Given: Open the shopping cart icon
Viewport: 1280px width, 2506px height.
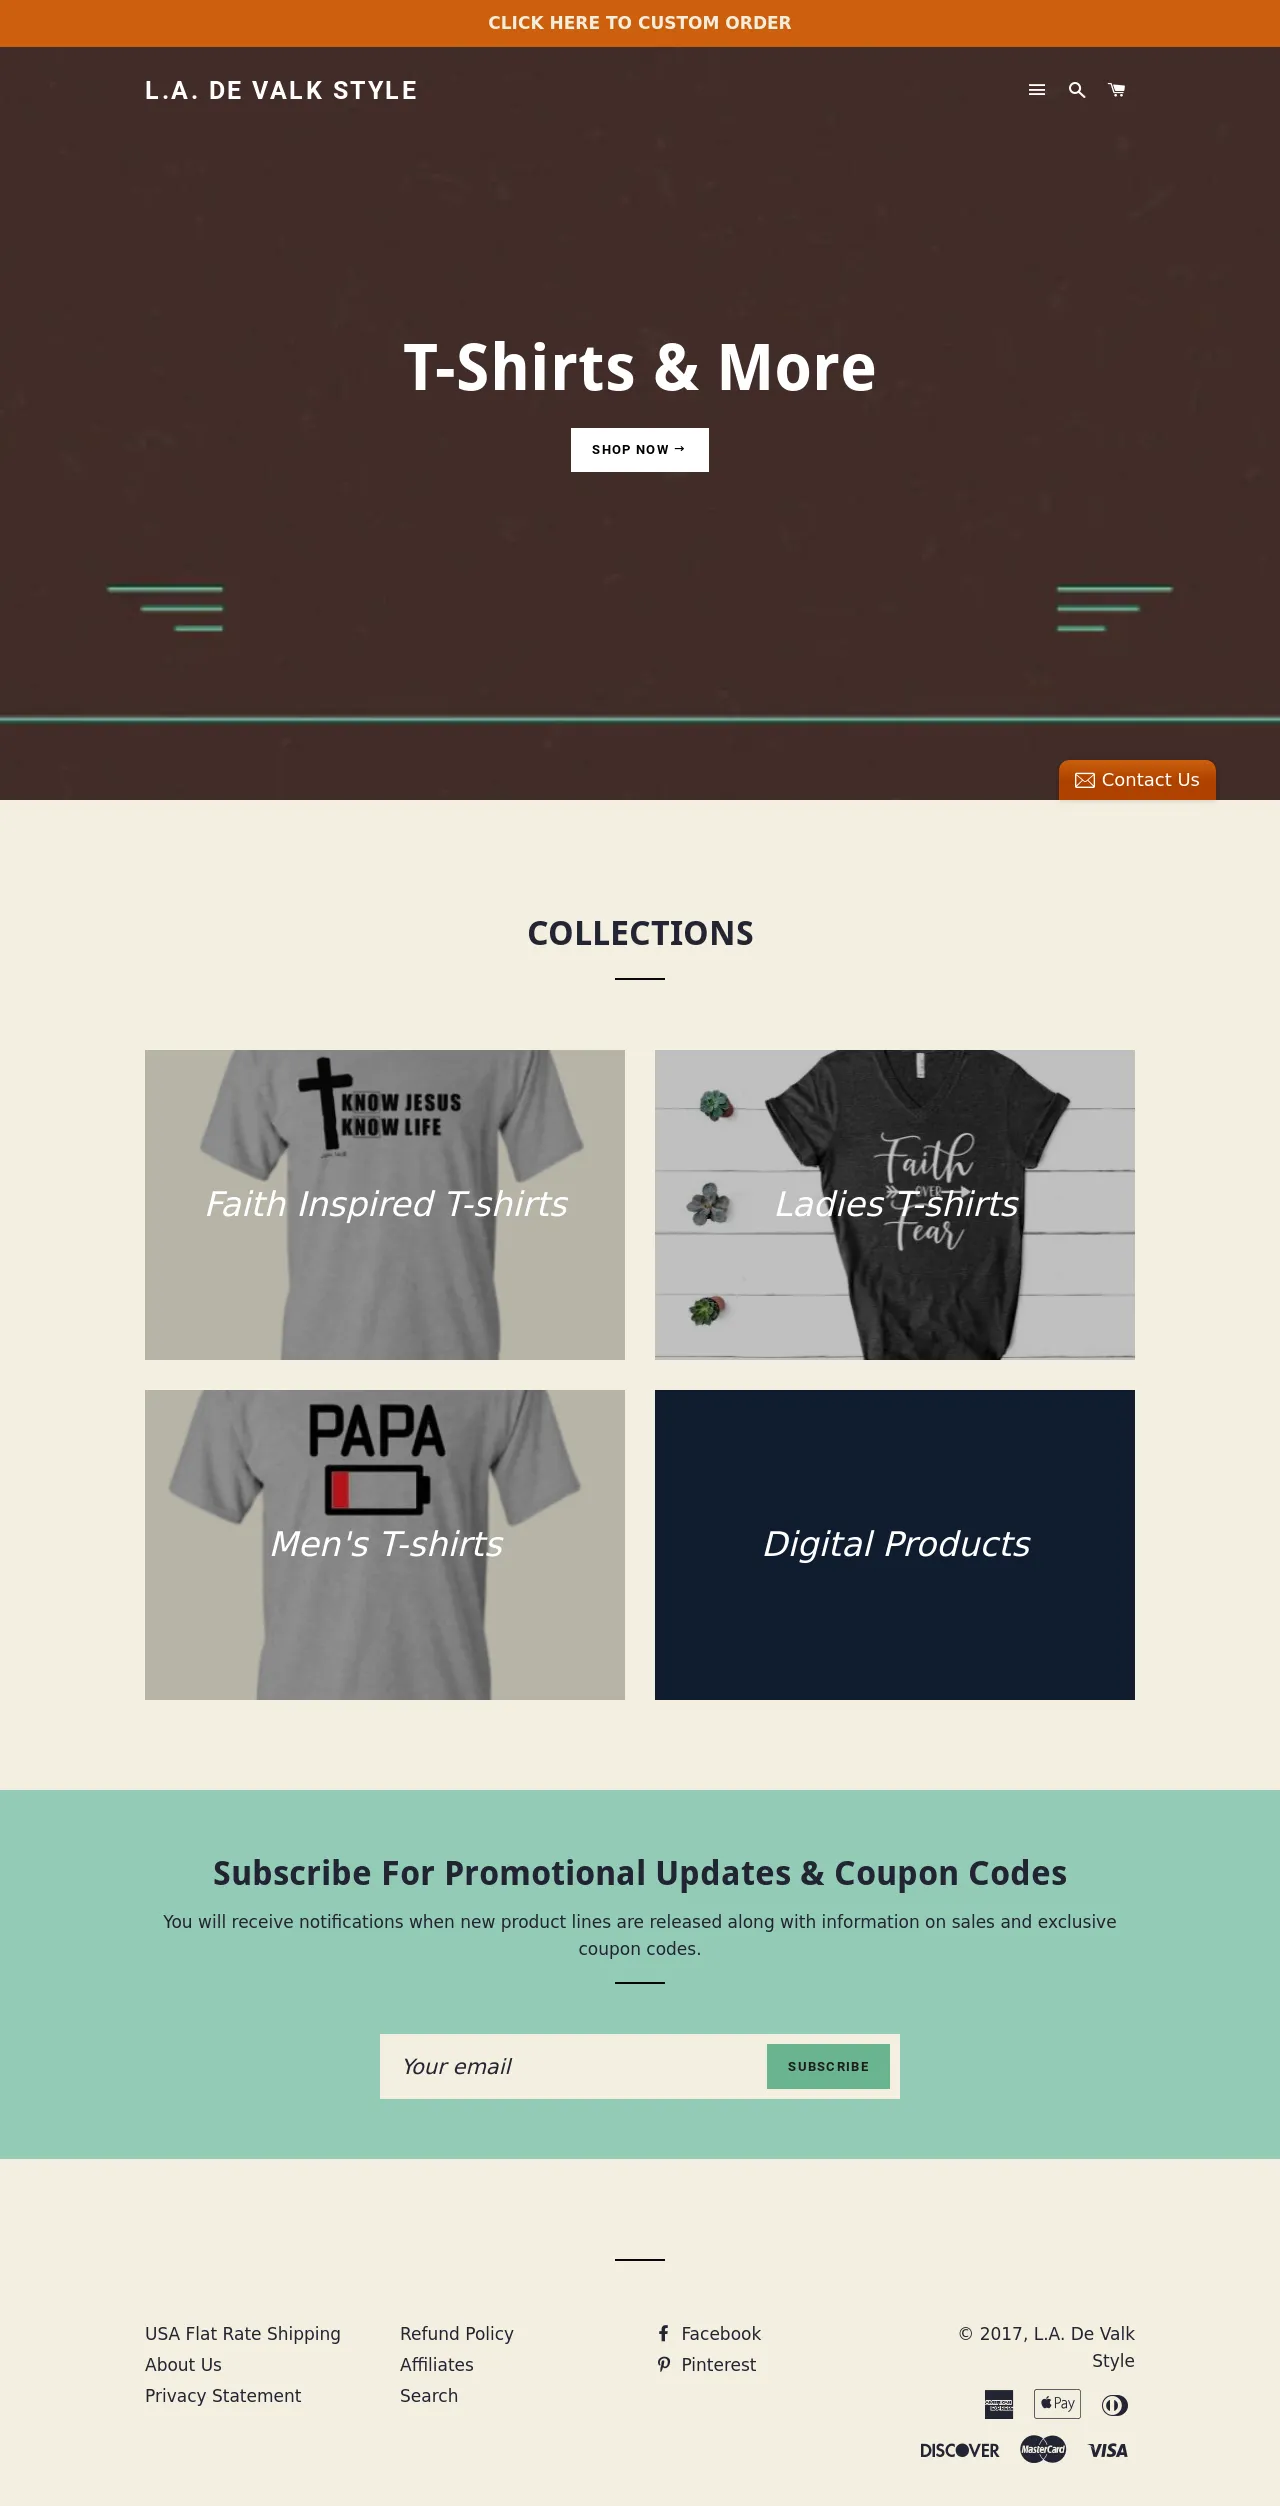Looking at the screenshot, I should [x=1117, y=90].
